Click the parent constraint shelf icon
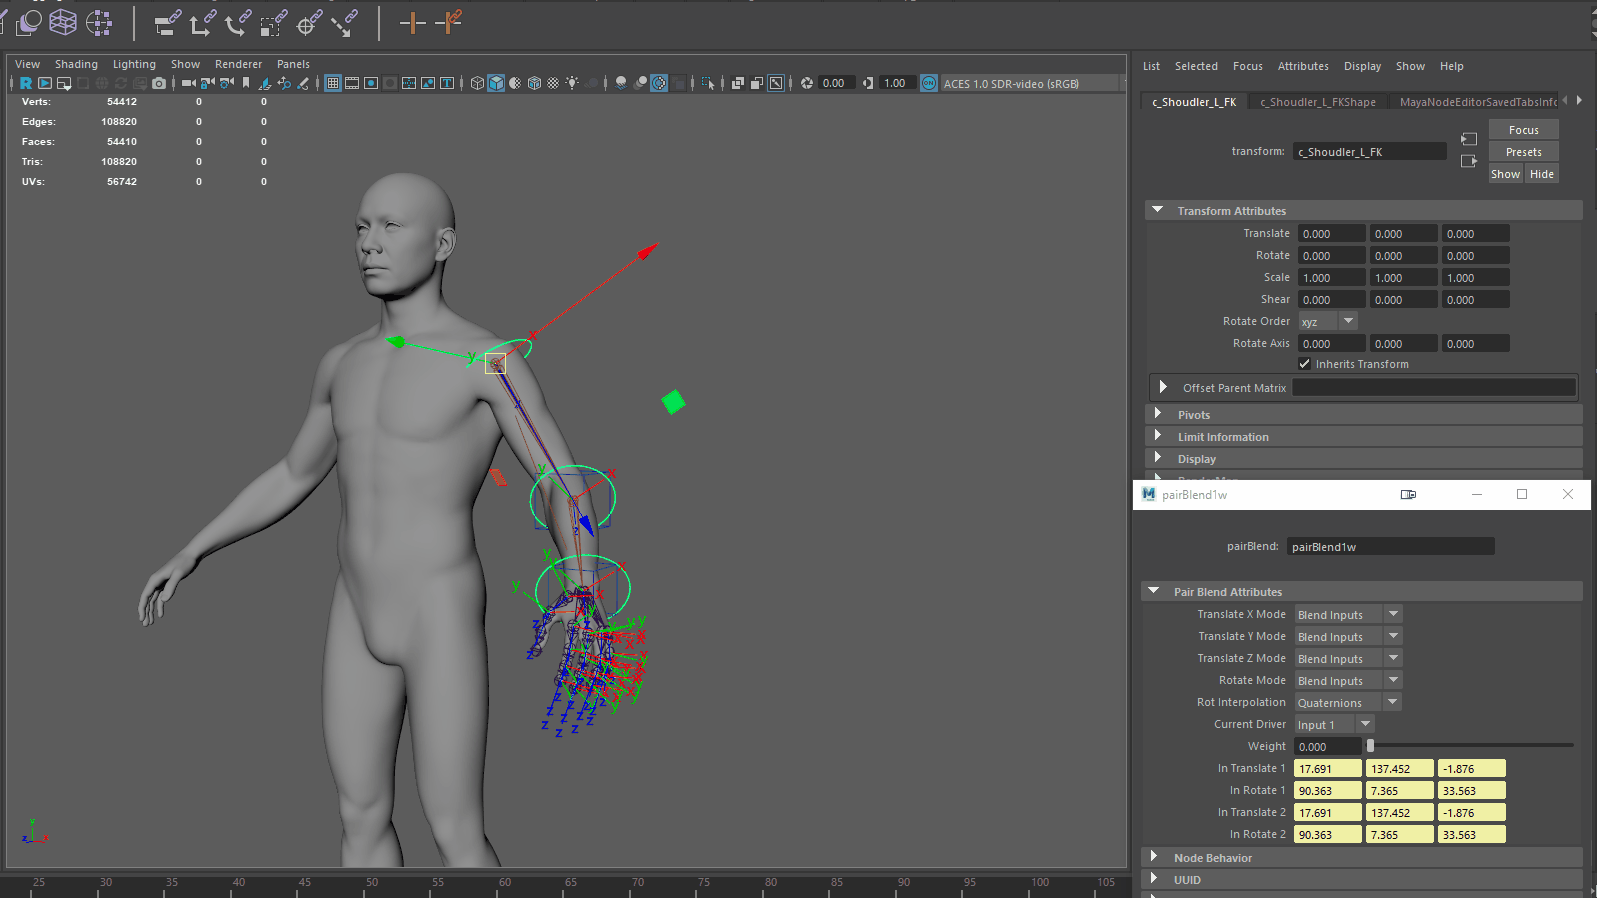Screen dimensions: 1597x898 [167, 22]
